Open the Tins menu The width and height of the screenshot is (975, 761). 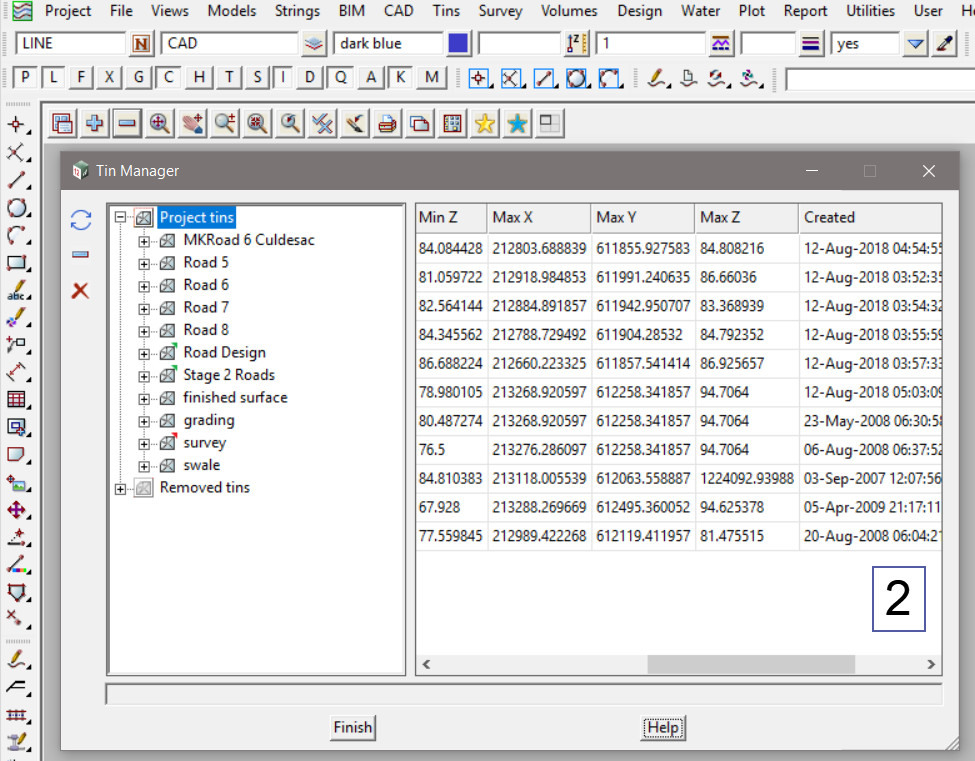446,11
